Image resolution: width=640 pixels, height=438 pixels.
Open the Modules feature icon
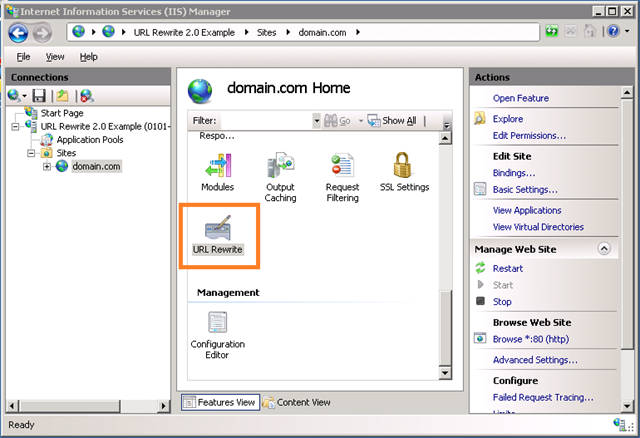coord(218,165)
